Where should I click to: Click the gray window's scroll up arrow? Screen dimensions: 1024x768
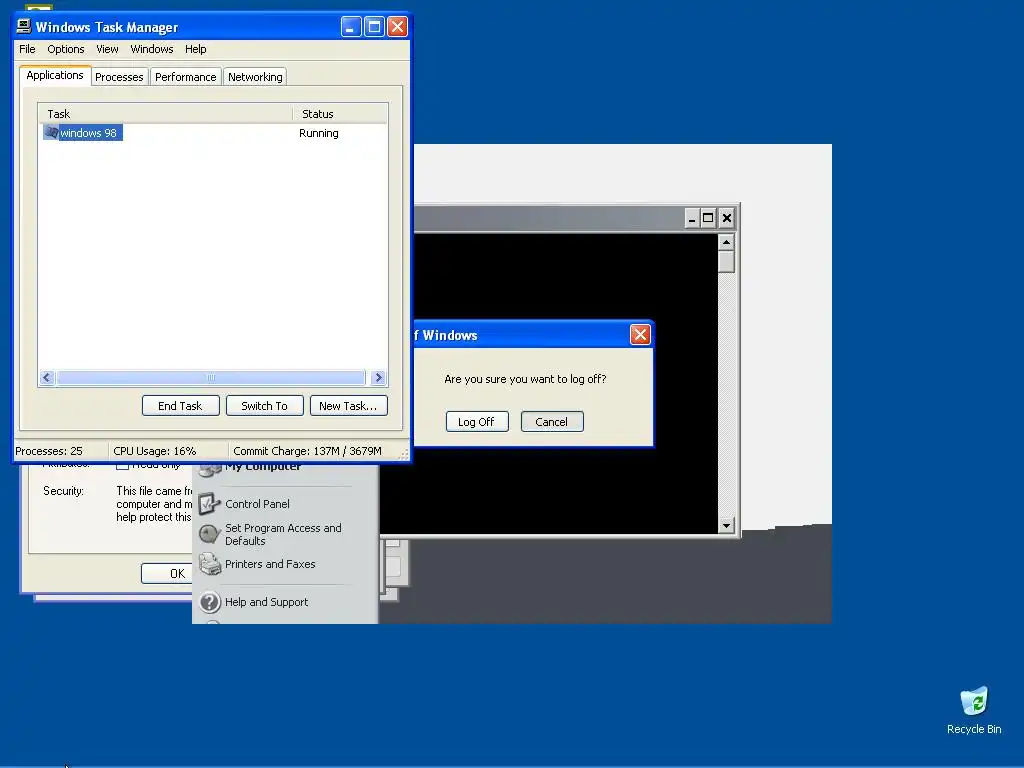tap(726, 242)
